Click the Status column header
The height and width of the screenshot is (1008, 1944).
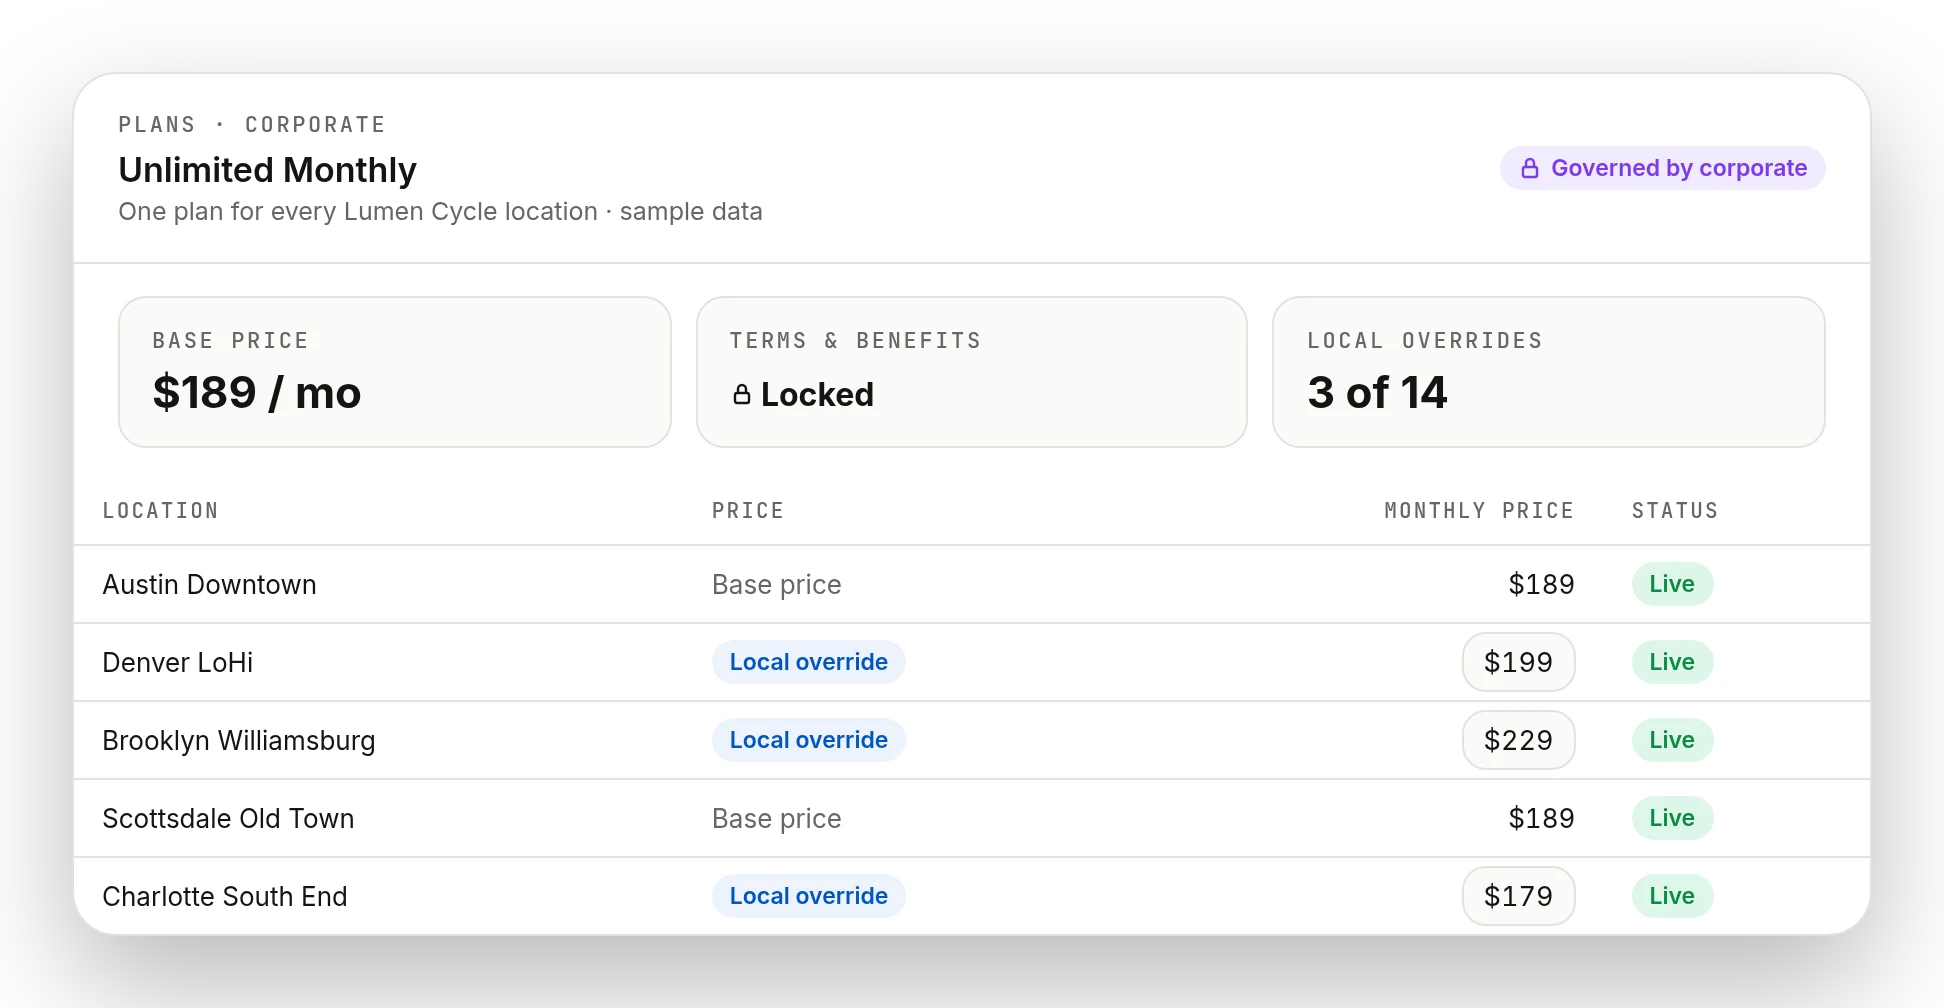1675,511
